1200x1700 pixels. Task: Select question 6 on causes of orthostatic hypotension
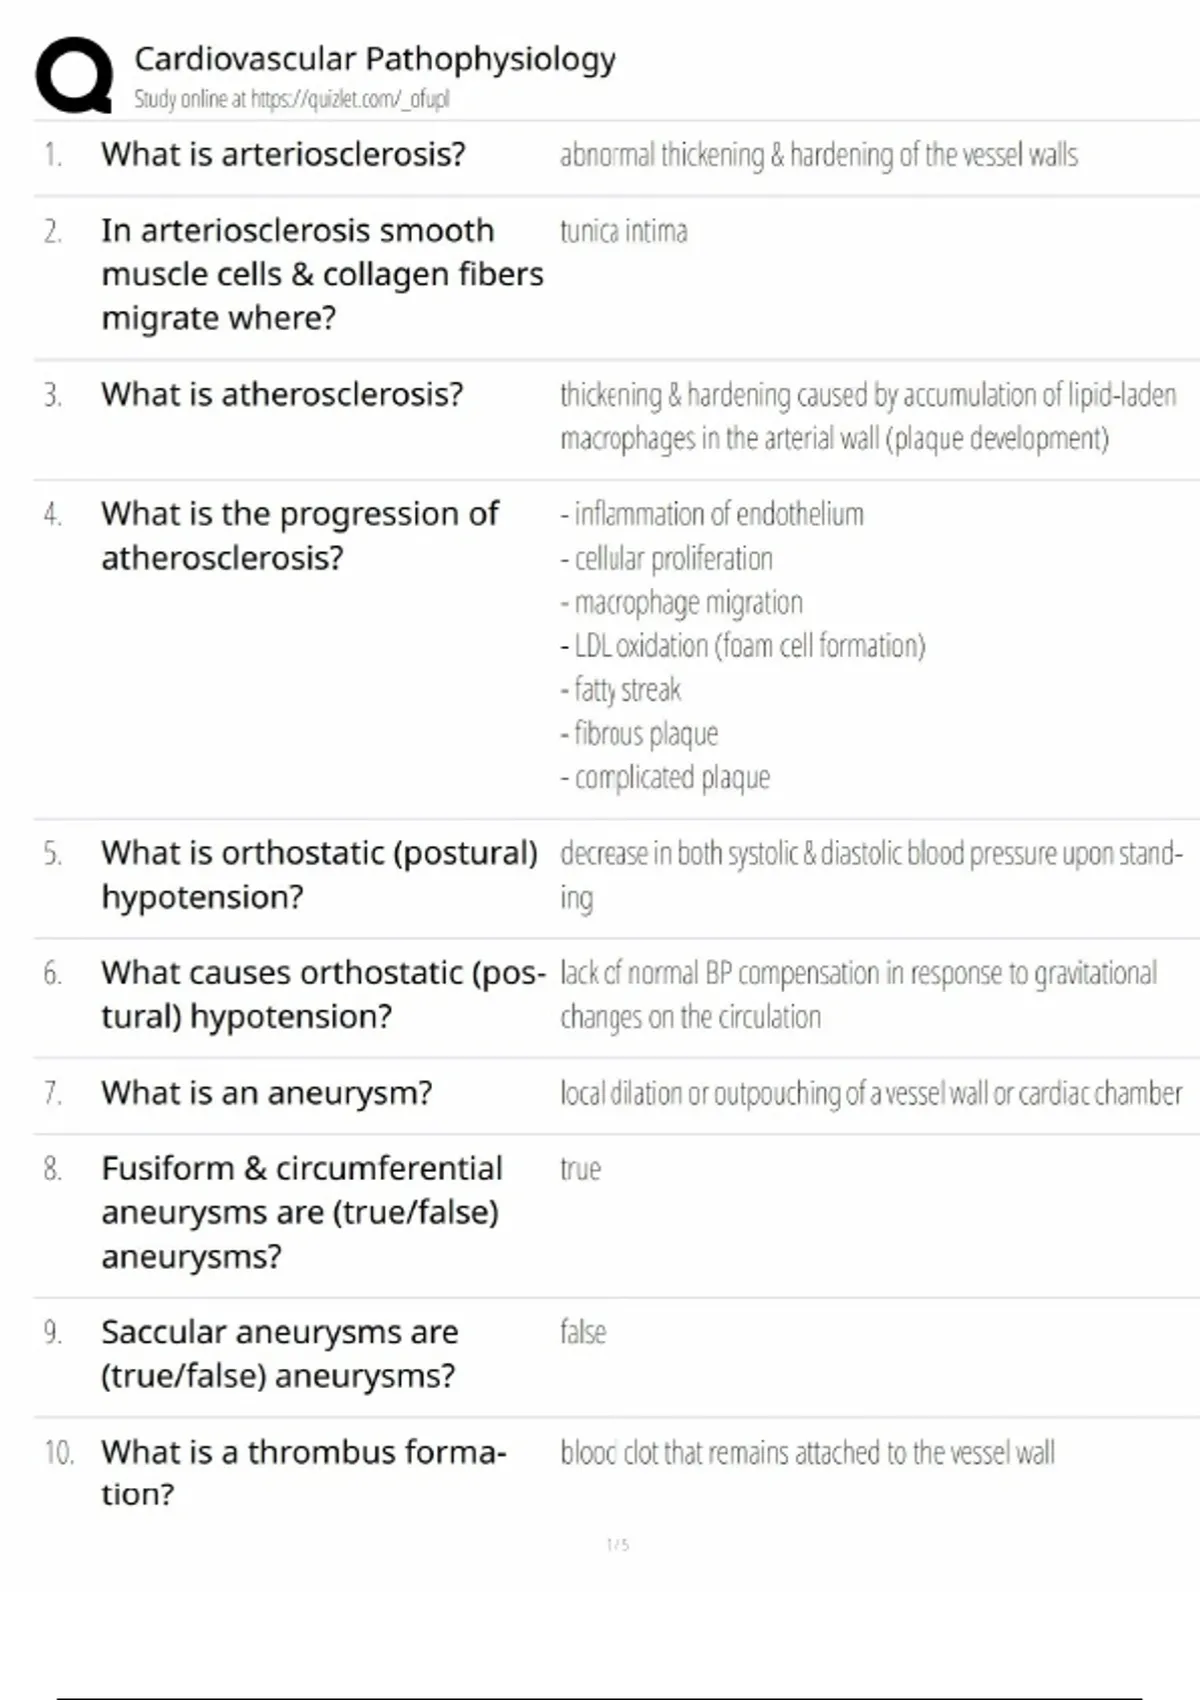pyautogui.click(x=324, y=994)
